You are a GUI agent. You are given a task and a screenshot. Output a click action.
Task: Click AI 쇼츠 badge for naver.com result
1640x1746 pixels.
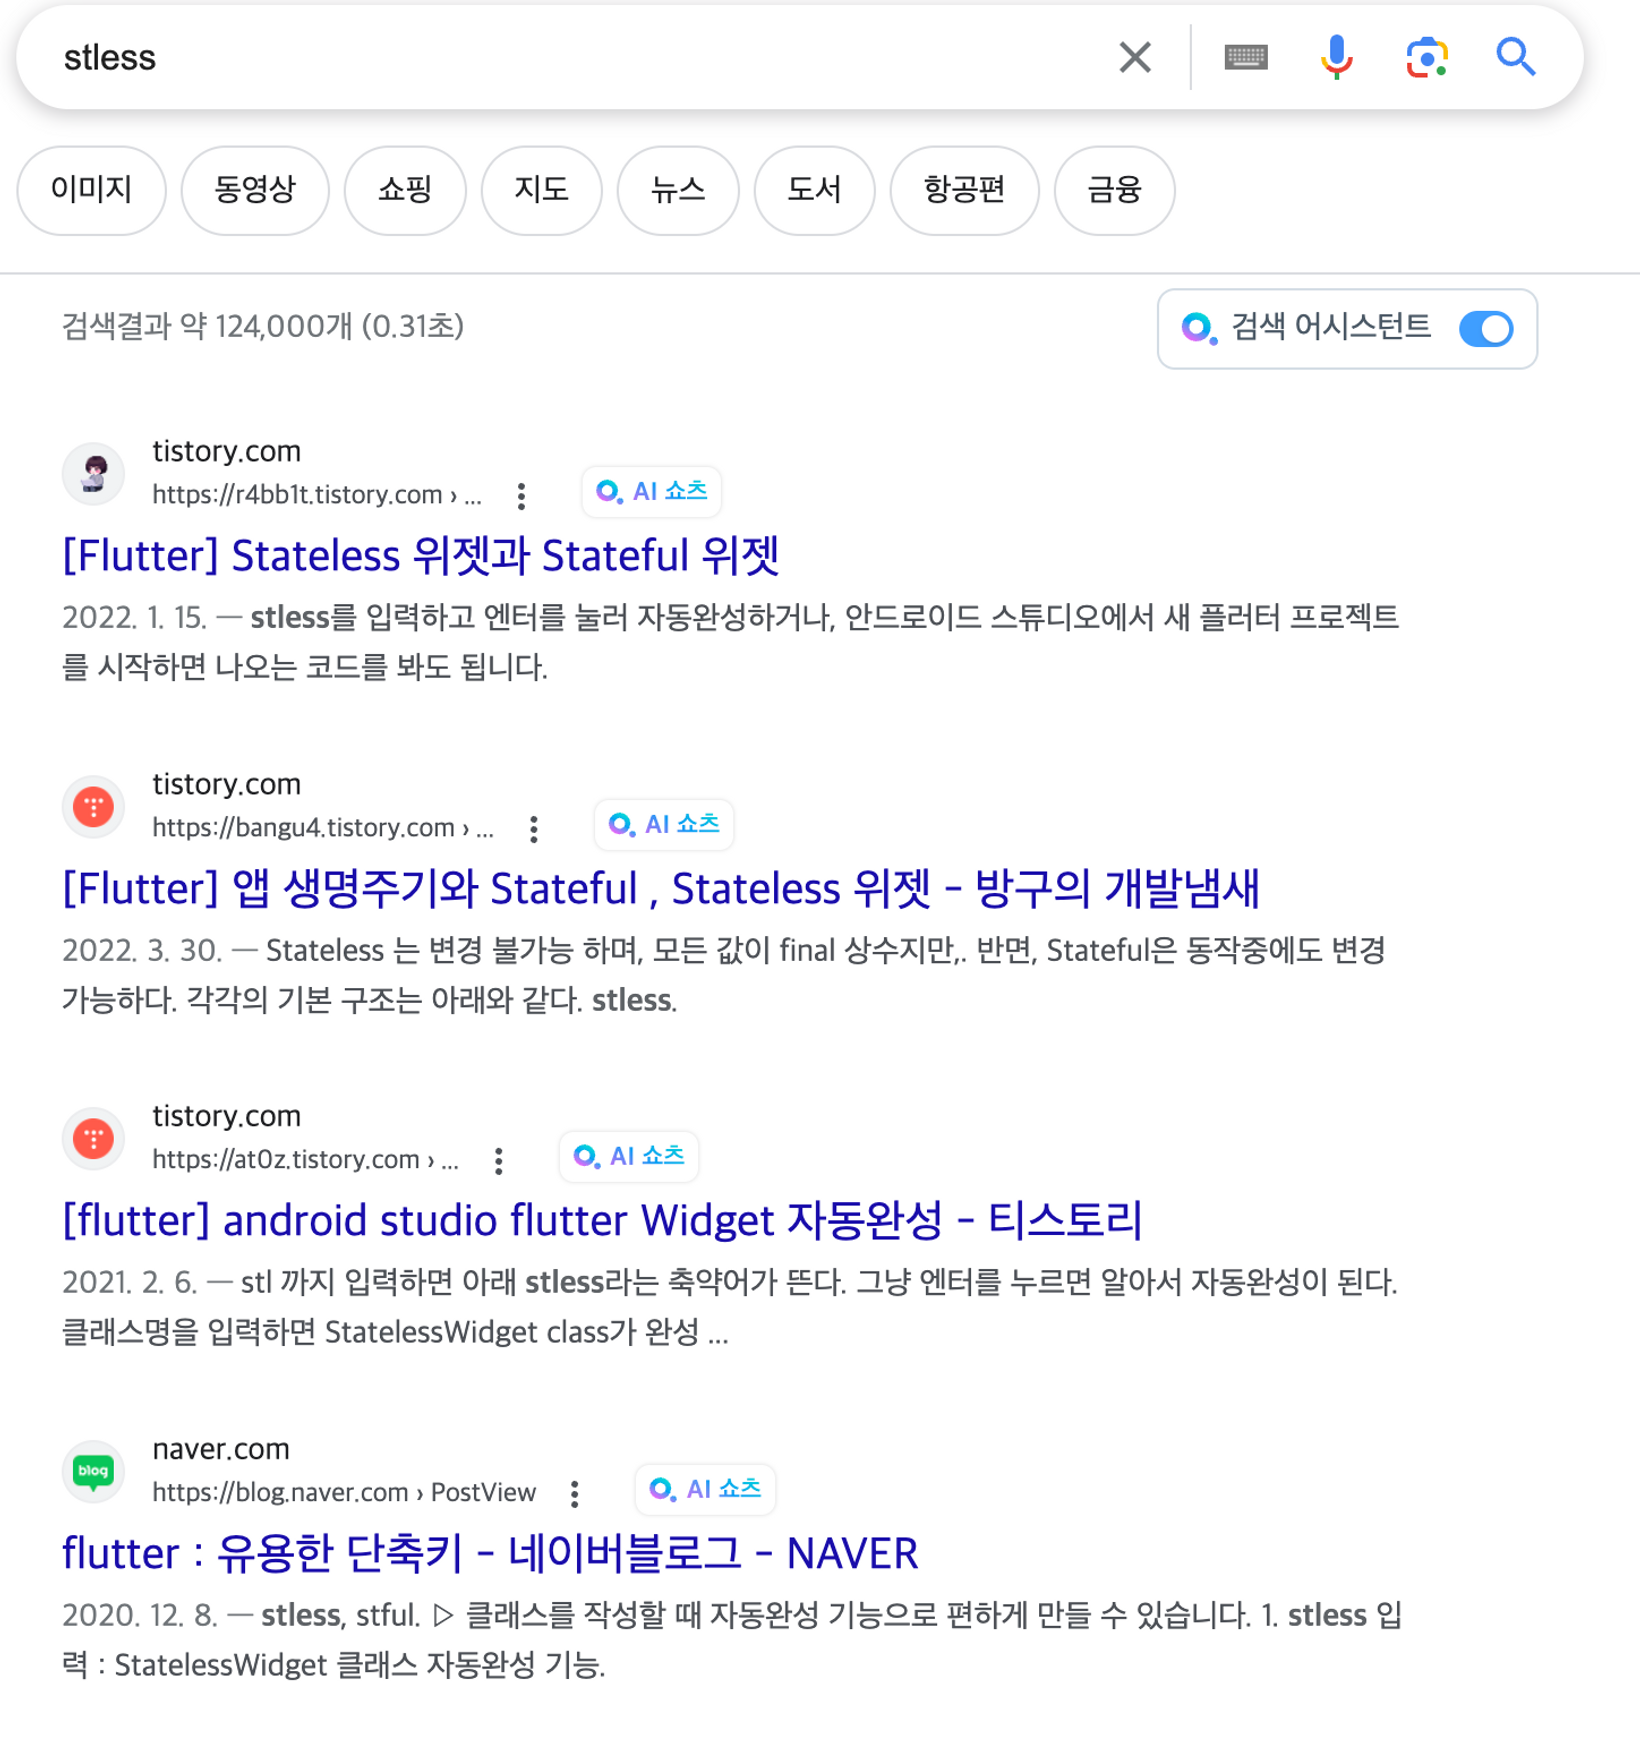(x=705, y=1489)
